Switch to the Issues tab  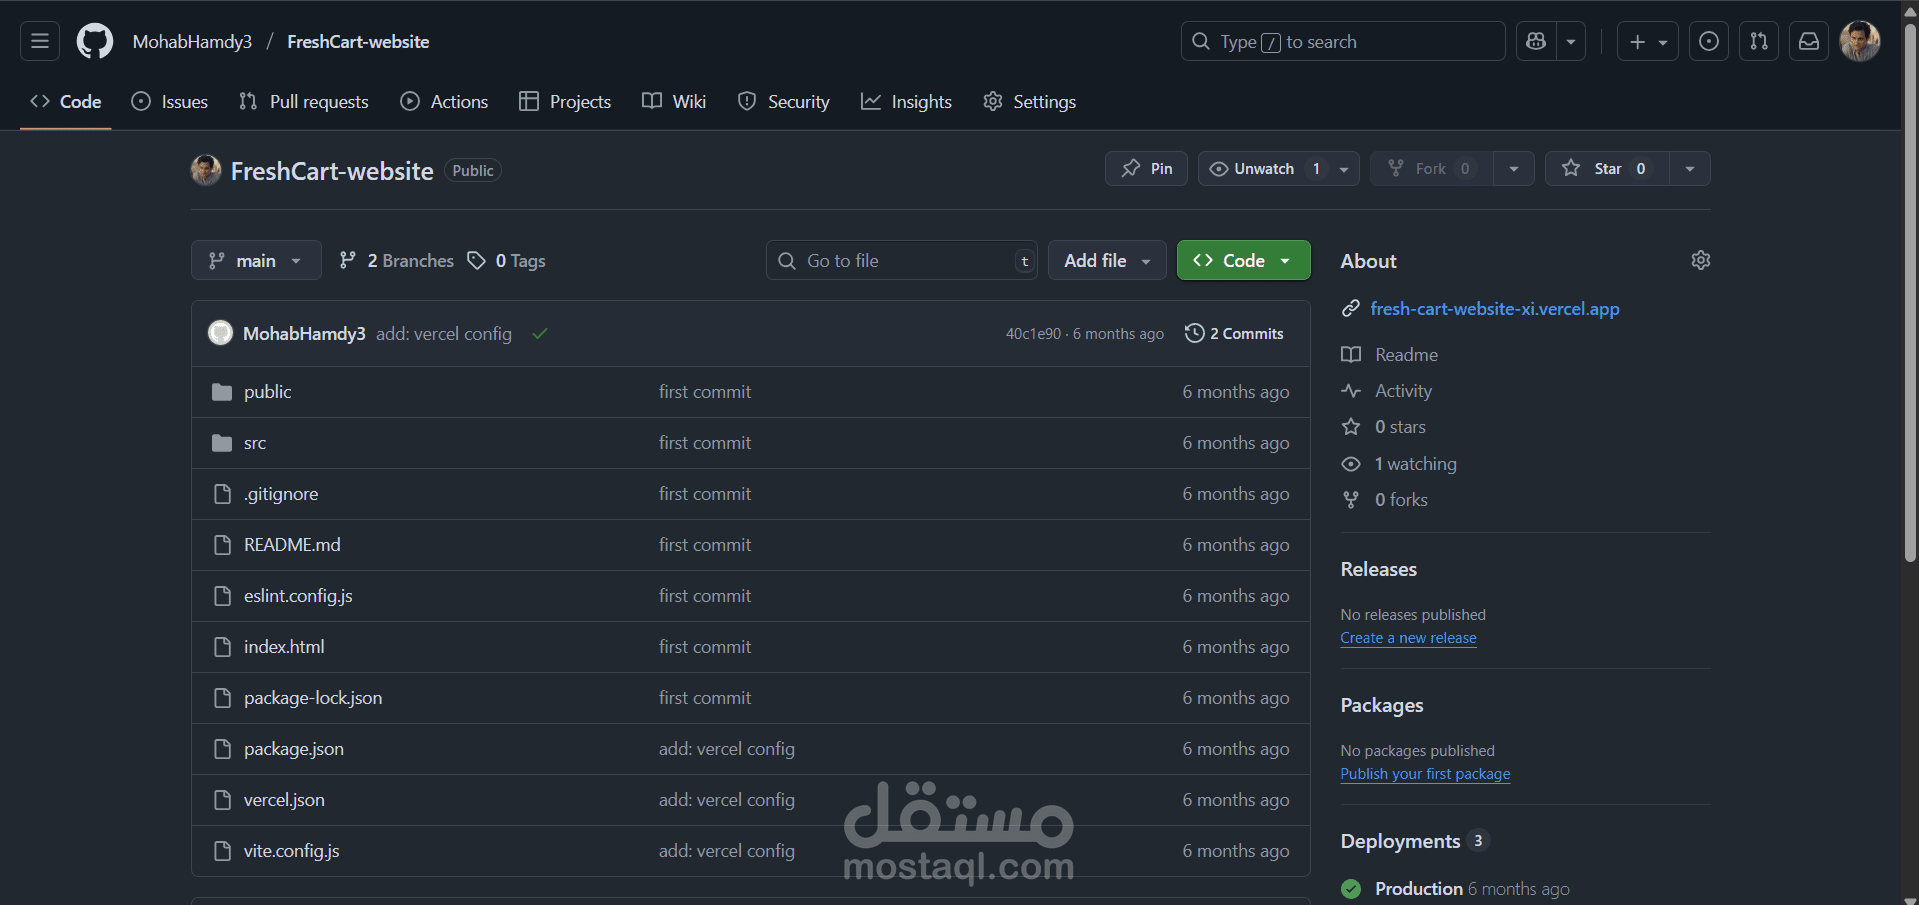pos(170,101)
